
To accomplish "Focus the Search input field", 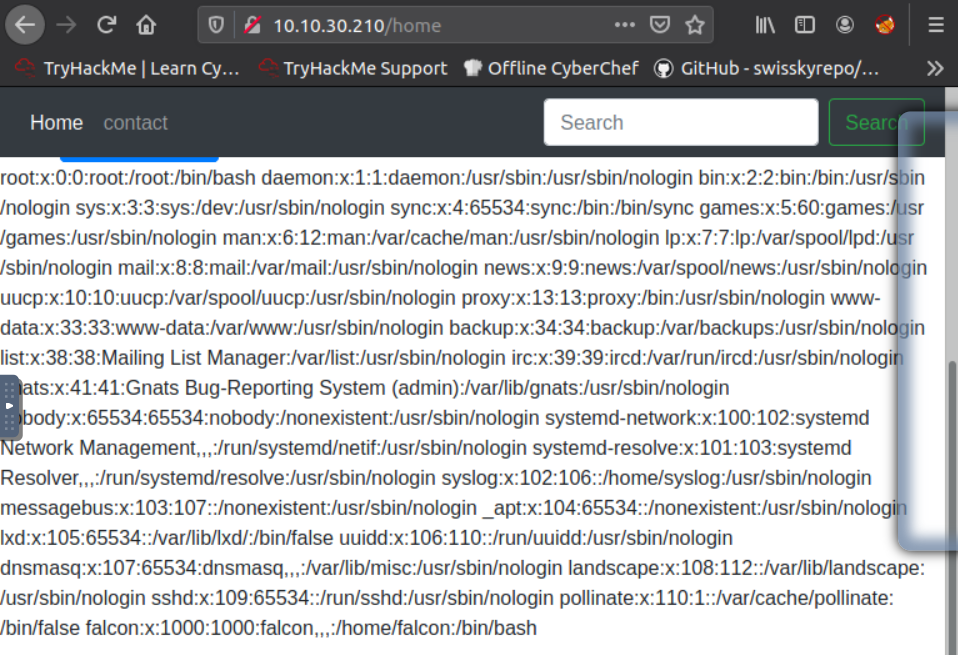I will click(x=681, y=122).
